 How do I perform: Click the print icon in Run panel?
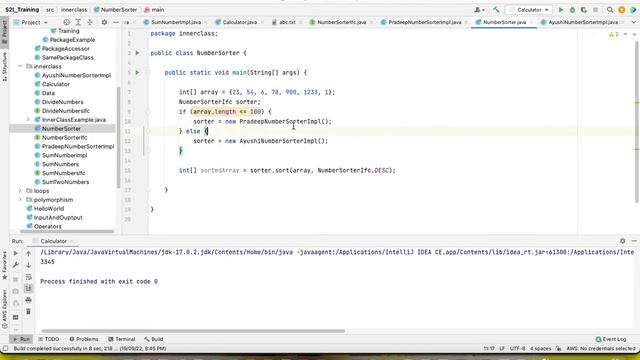tap(28, 300)
